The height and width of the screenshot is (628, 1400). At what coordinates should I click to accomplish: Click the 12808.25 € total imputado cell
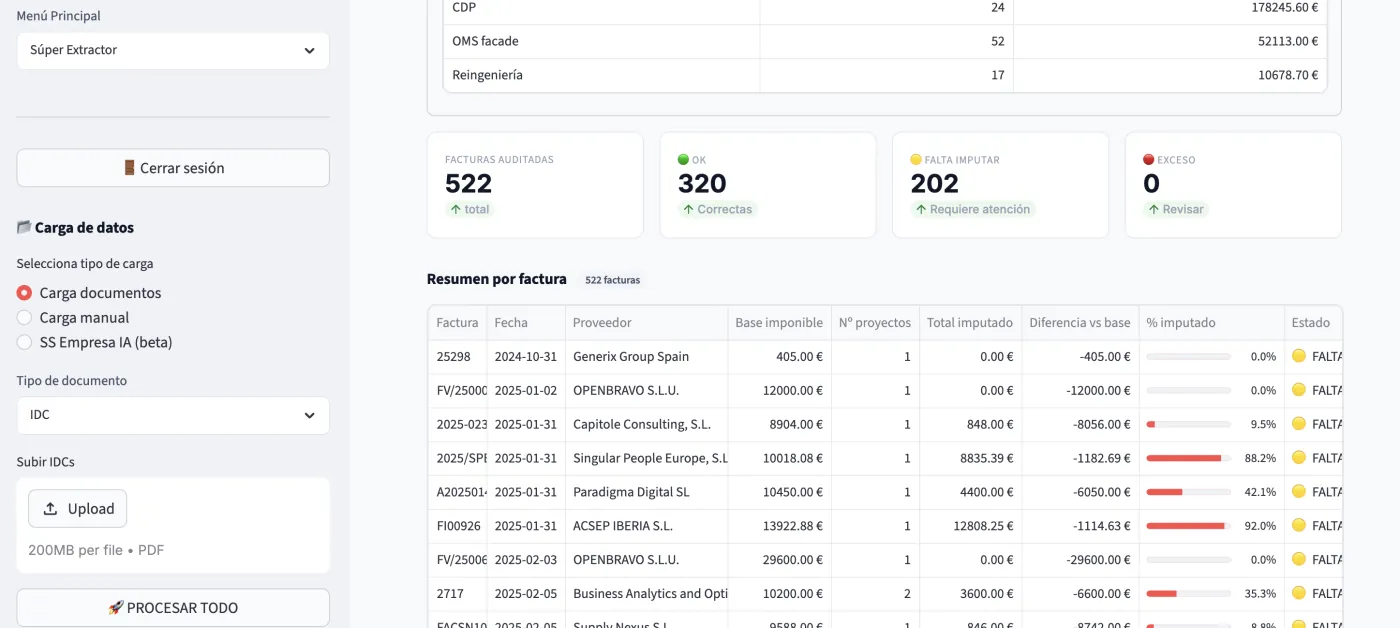[970, 526]
